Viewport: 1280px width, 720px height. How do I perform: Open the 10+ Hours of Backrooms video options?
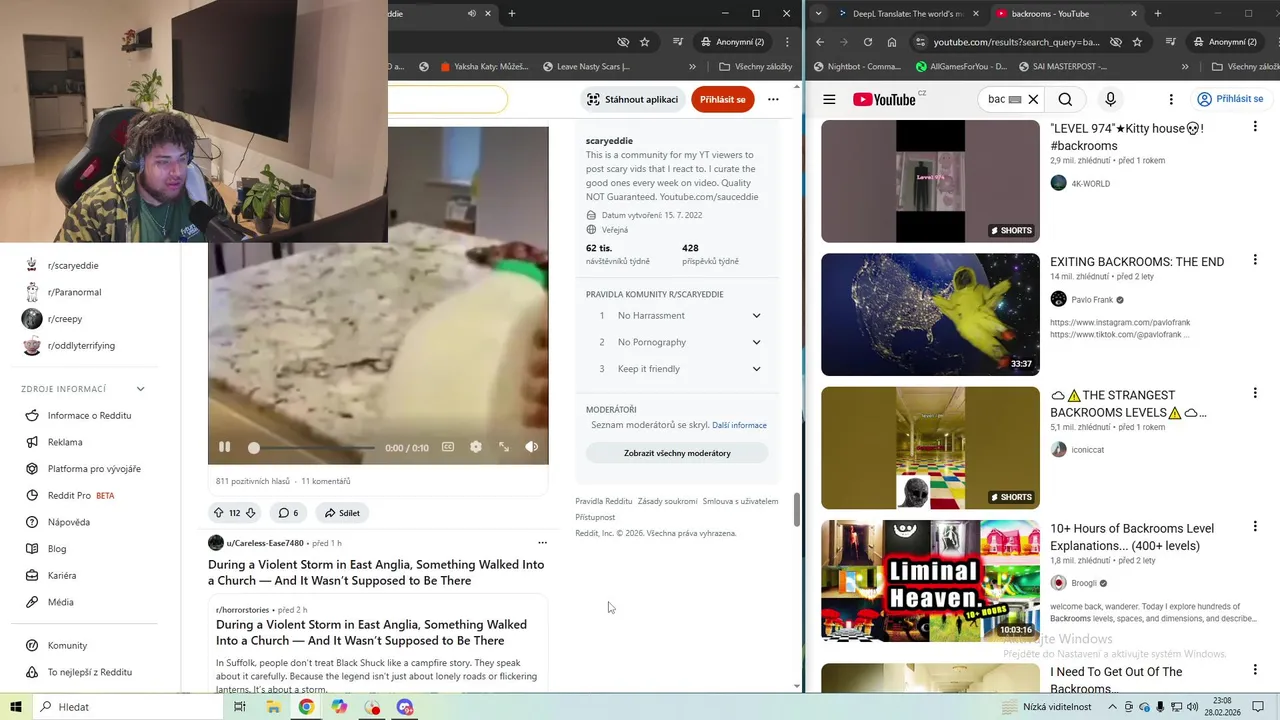[1255, 527]
